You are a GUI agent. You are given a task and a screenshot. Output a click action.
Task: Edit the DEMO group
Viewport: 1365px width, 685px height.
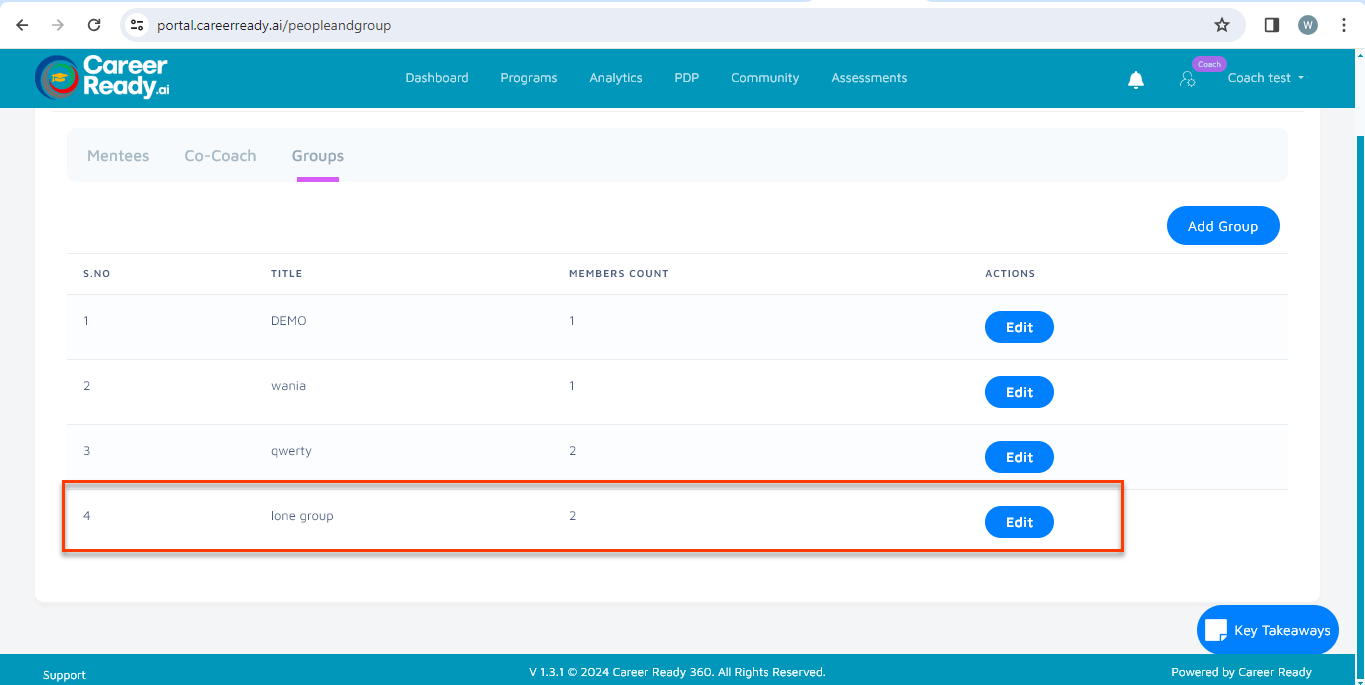1018,327
